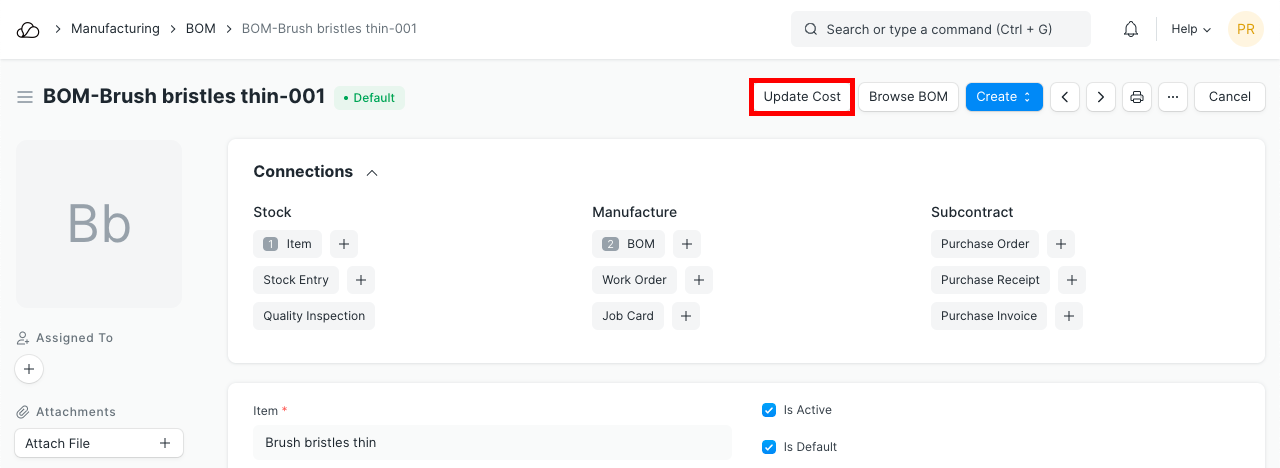Go to BOM breadcrumb
Image resolution: width=1280 pixels, height=468 pixels.
point(201,29)
